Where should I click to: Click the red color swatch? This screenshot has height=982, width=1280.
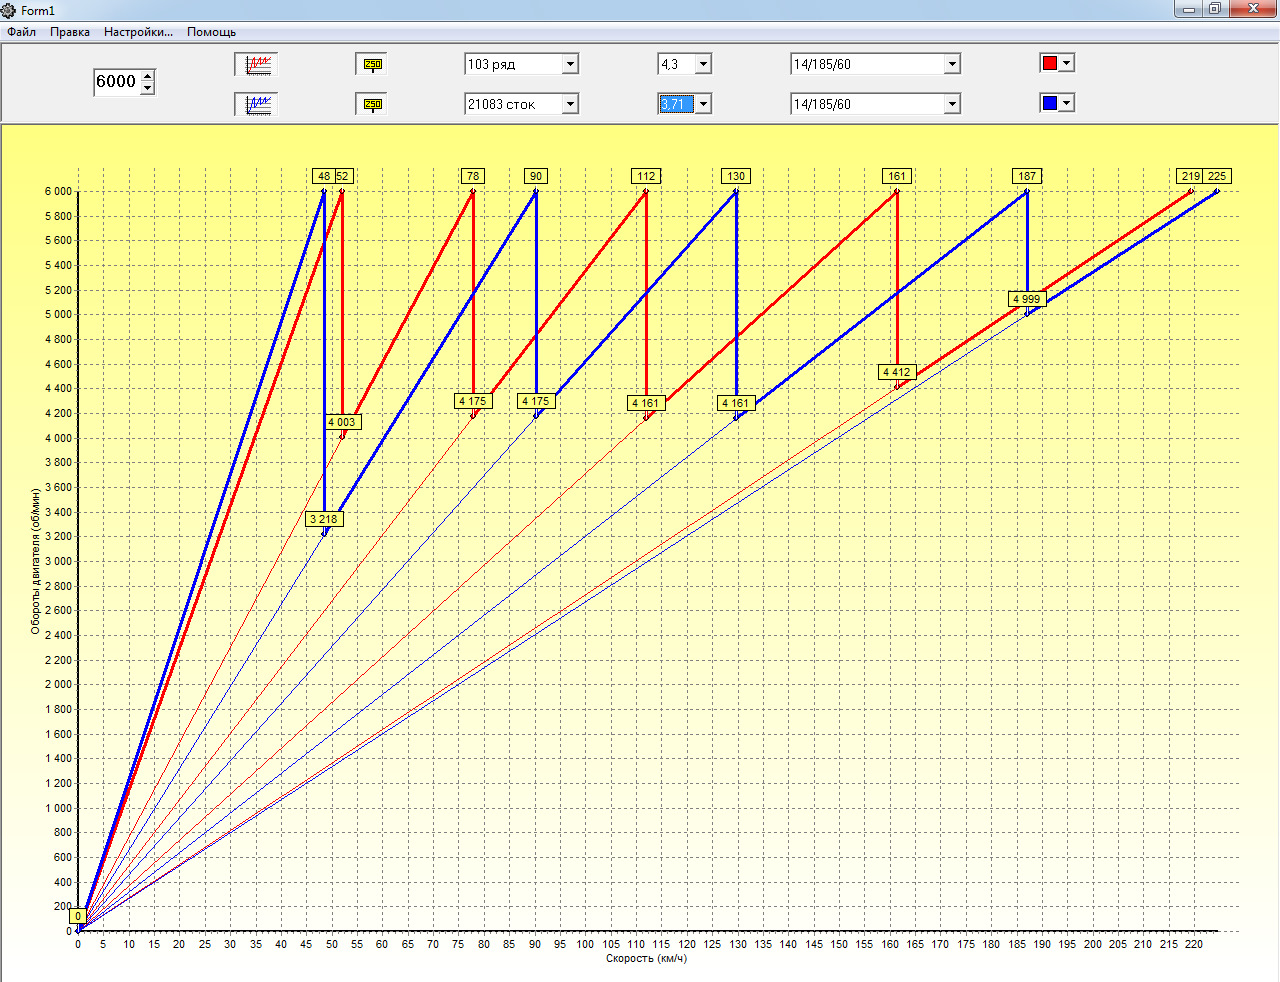[1049, 63]
